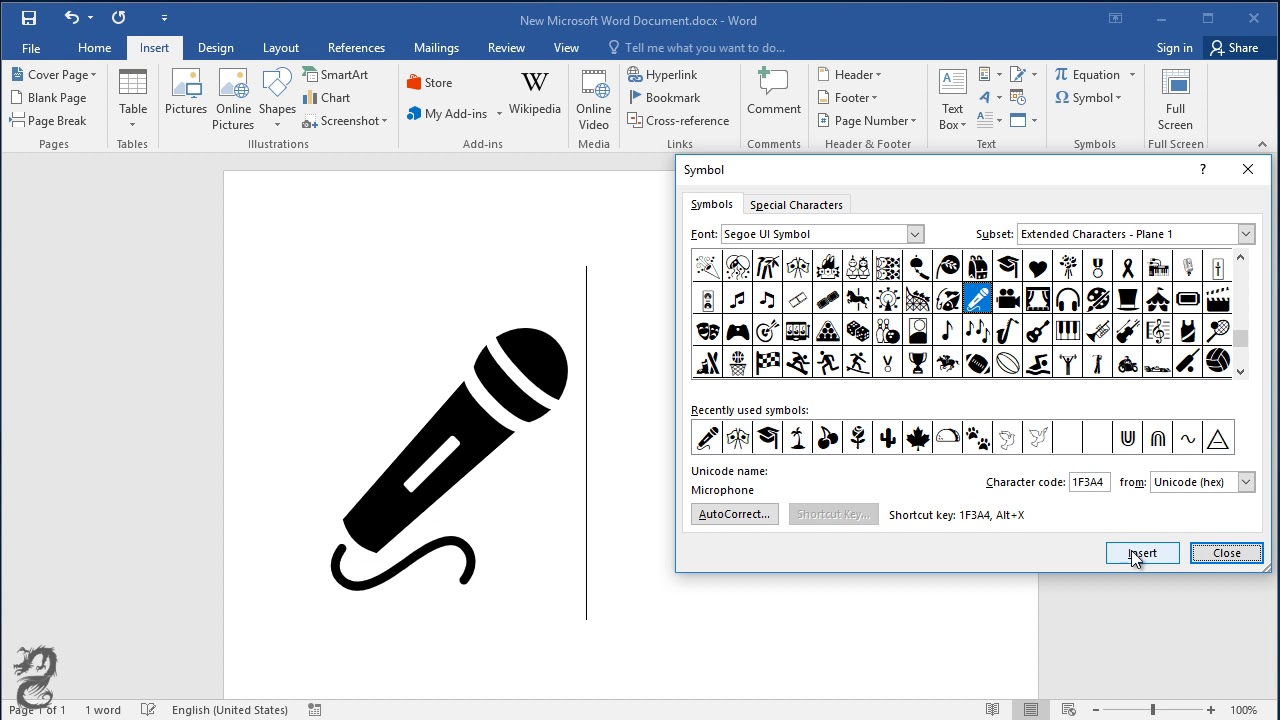This screenshot has width=1280, height=720.
Task: Choose the saxophone symbol
Action: [x=1008, y=331]
